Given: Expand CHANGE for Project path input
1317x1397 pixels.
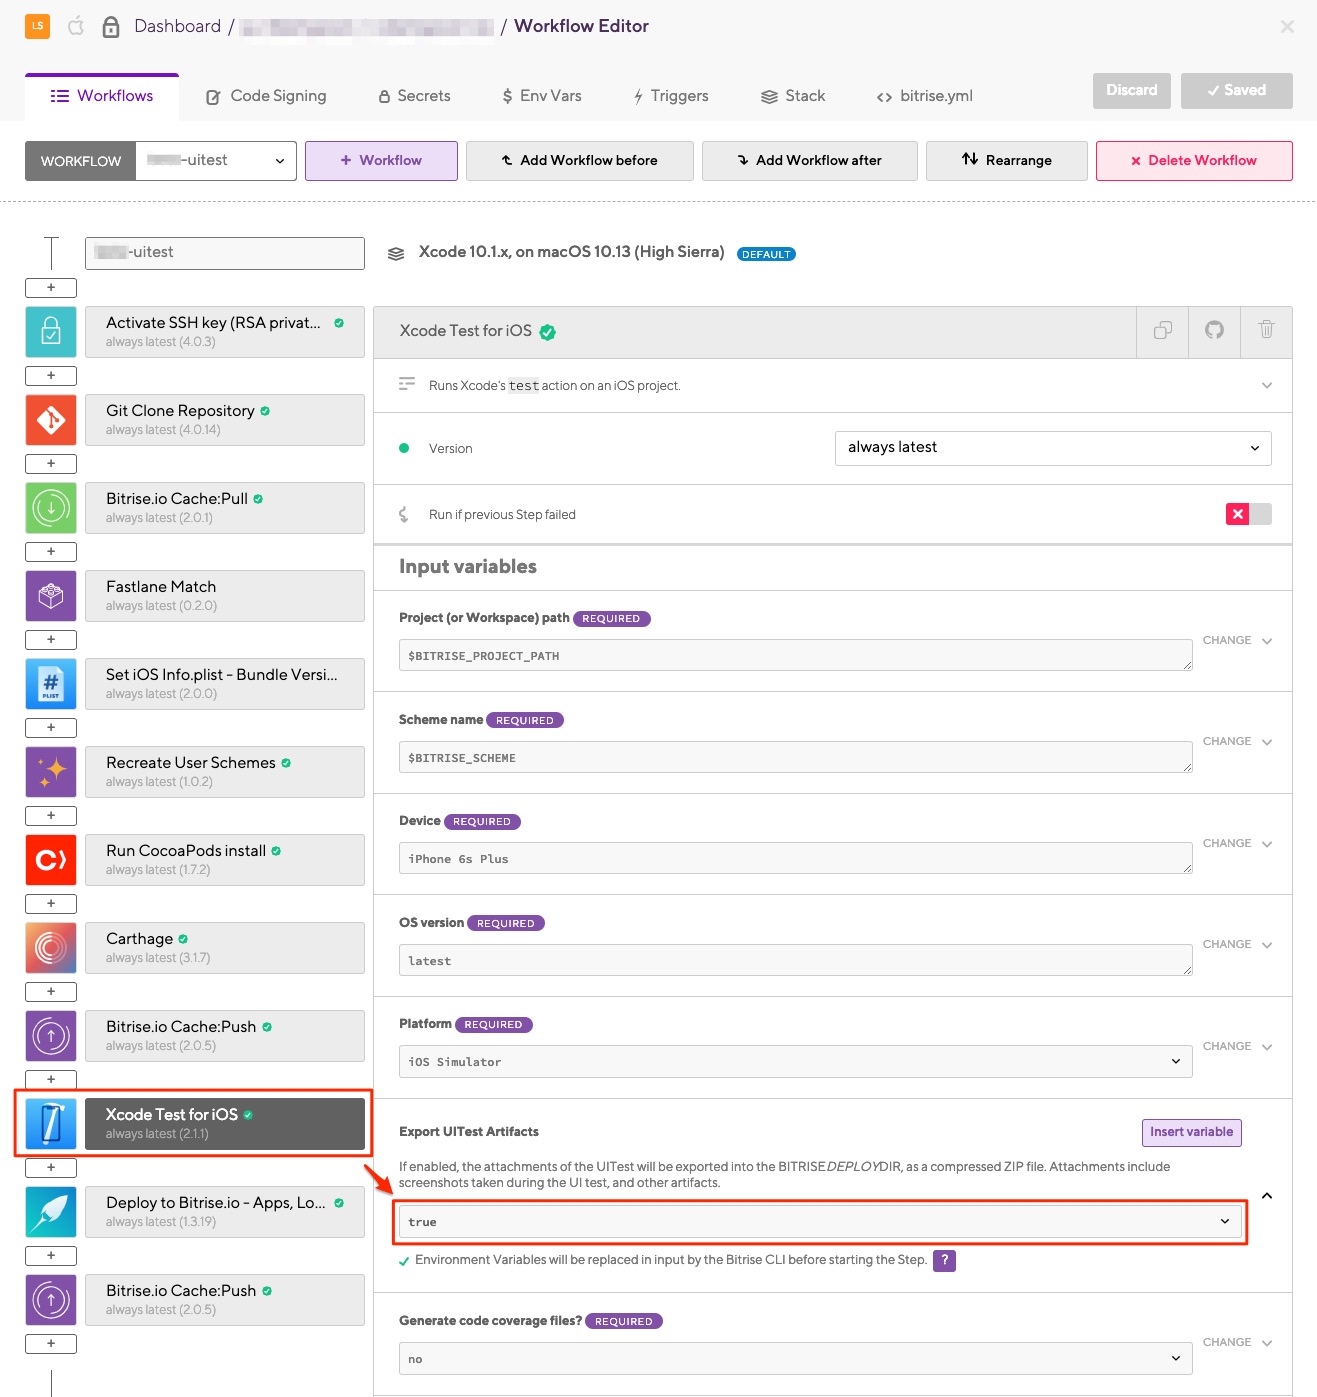Looking at the screenshot, I should 1237,641.
